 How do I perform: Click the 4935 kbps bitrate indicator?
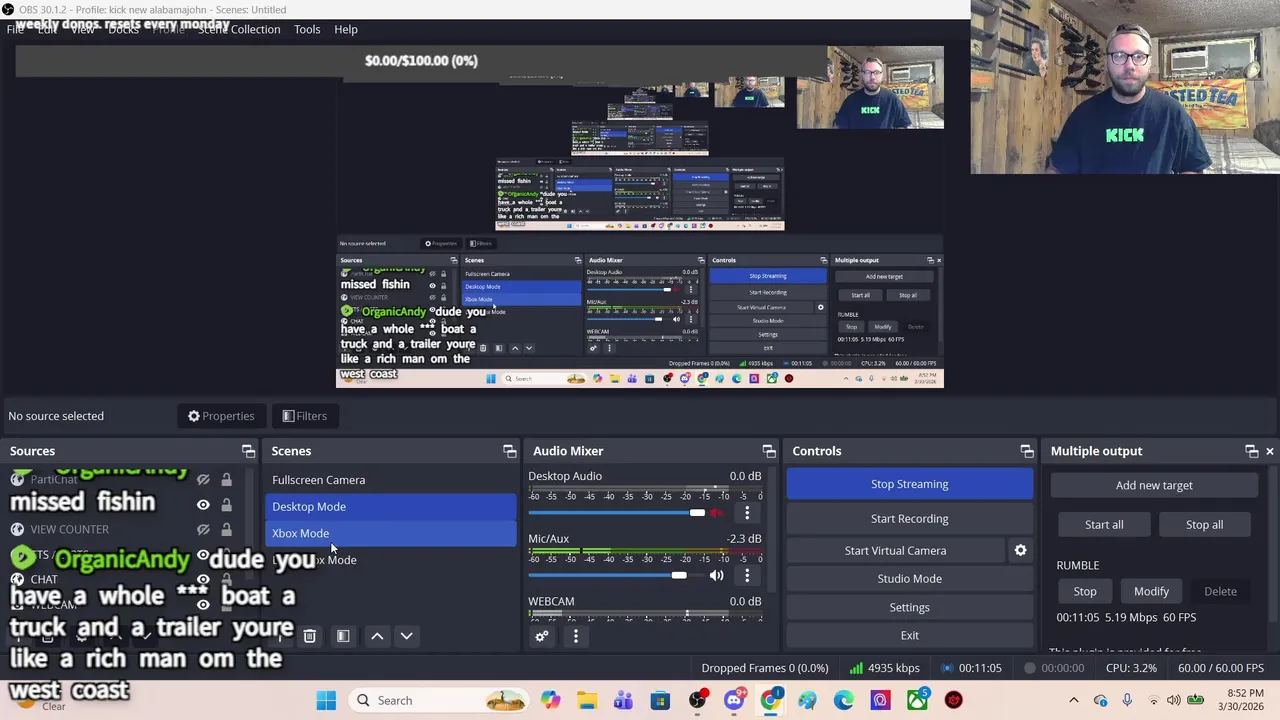pyautogui.click(x=884, y=668)
